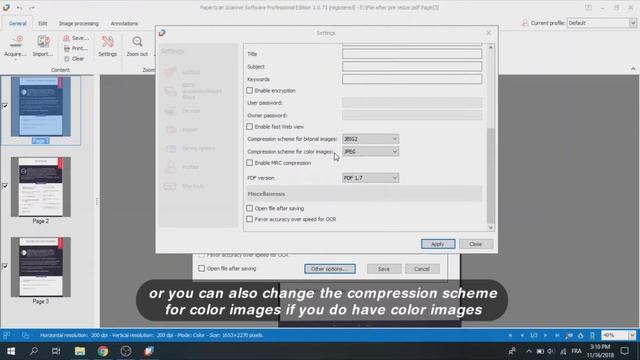The width and height of the screenshot is (640, 360).
Task: Open the Windows notification center
Action: click(624, 351)
